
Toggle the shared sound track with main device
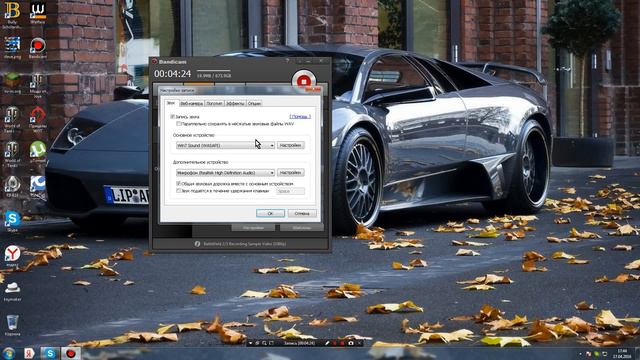[x=178, y=184]
